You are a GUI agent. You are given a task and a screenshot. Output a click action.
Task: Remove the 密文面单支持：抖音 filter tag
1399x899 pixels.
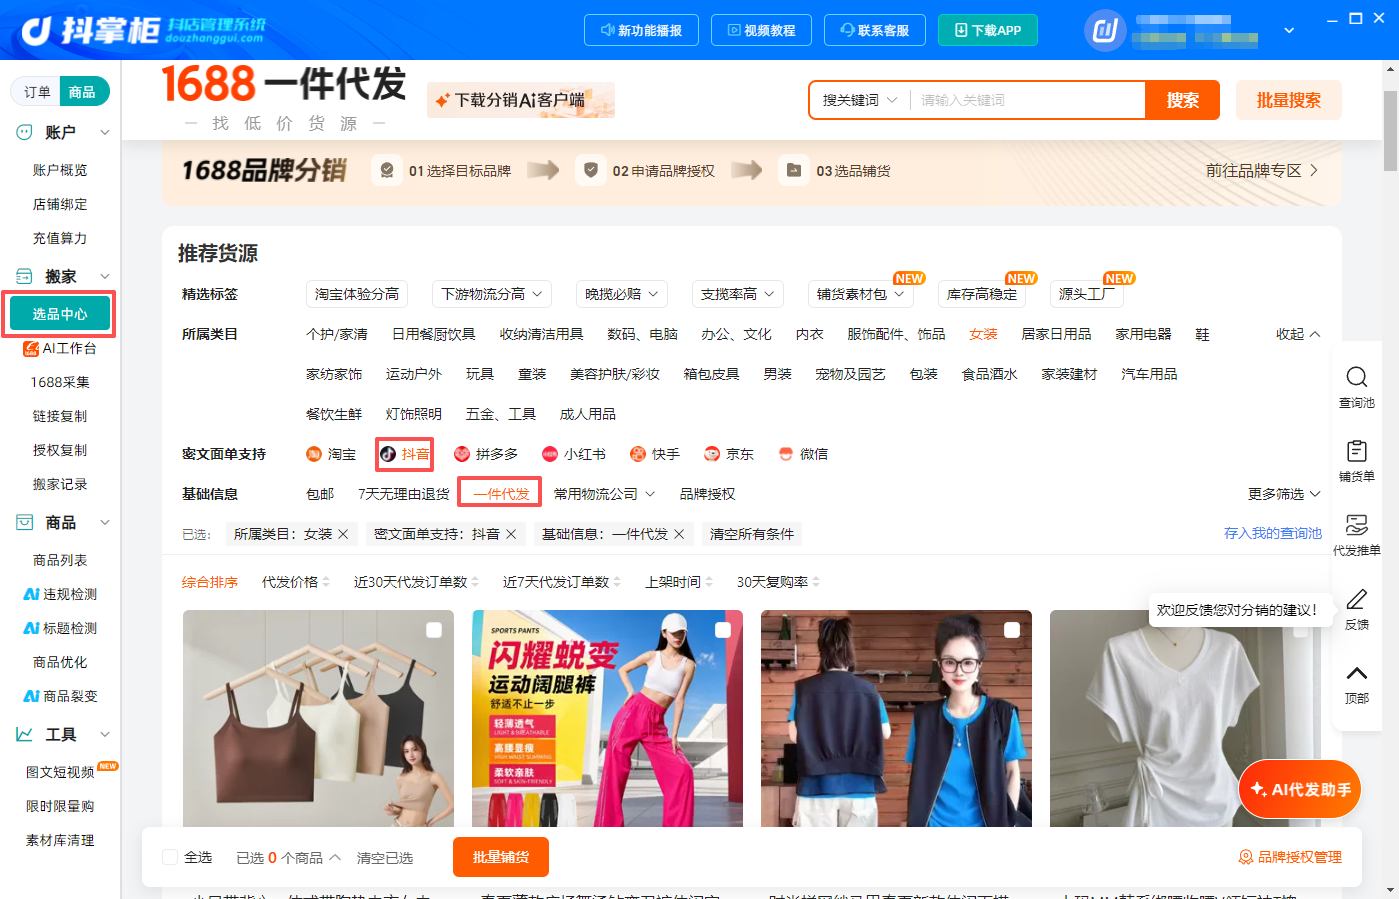coord(511,534)
